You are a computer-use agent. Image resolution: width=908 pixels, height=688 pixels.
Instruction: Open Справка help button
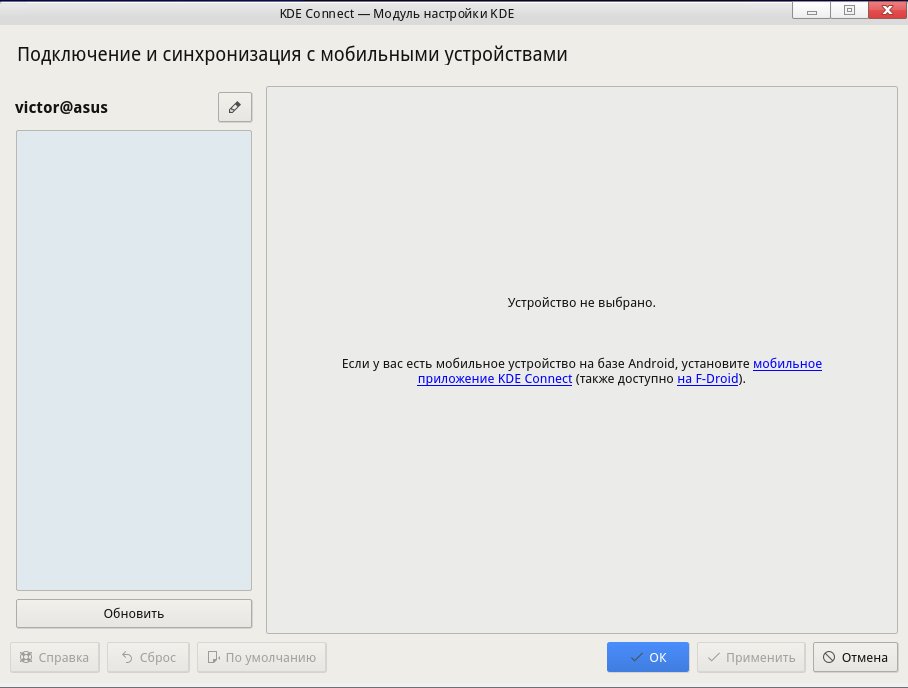tap(55, 657)
